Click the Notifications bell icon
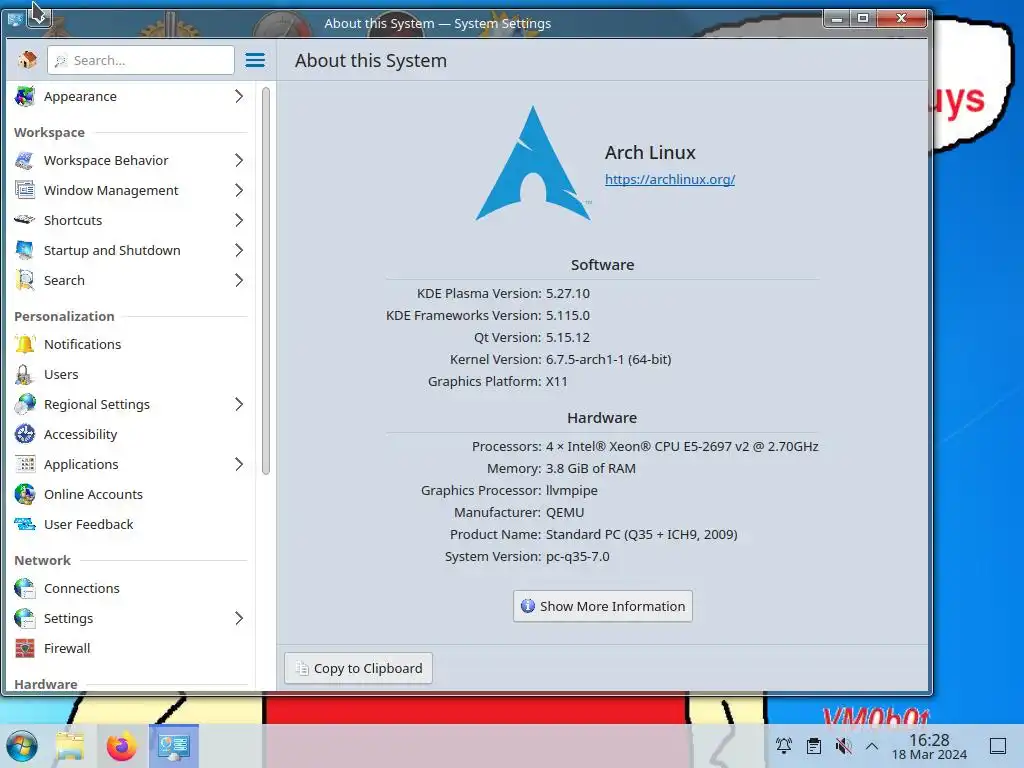Screen dimensions: 1024x768 (x=25, y=344)
